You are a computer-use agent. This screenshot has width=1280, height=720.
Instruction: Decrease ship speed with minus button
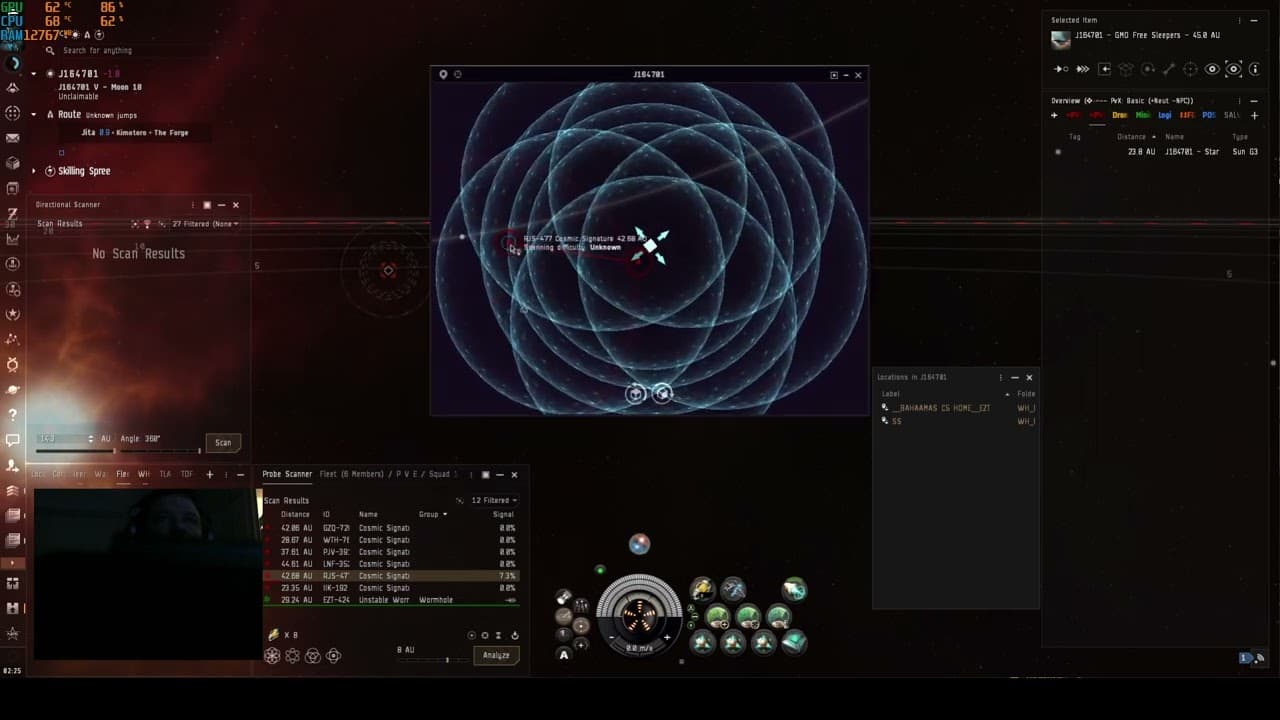click(x=611, y=637)
